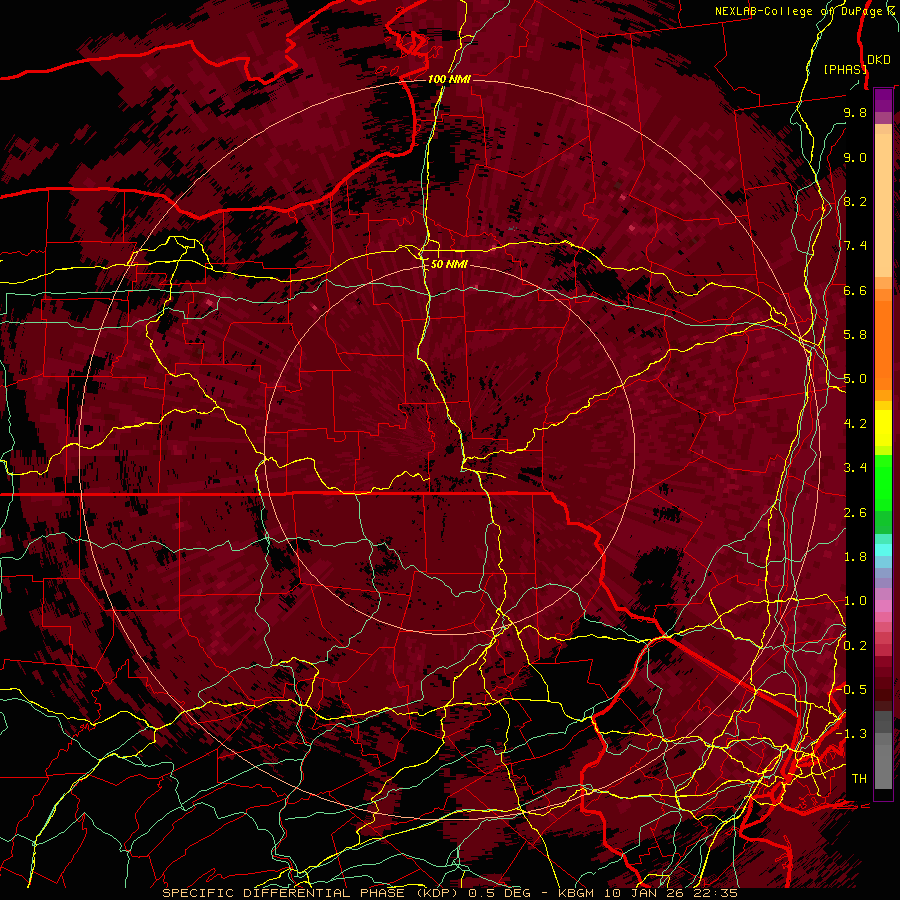Click the -1.3 scale value
This screenshot has width=900, height=900.
(851, 734)
